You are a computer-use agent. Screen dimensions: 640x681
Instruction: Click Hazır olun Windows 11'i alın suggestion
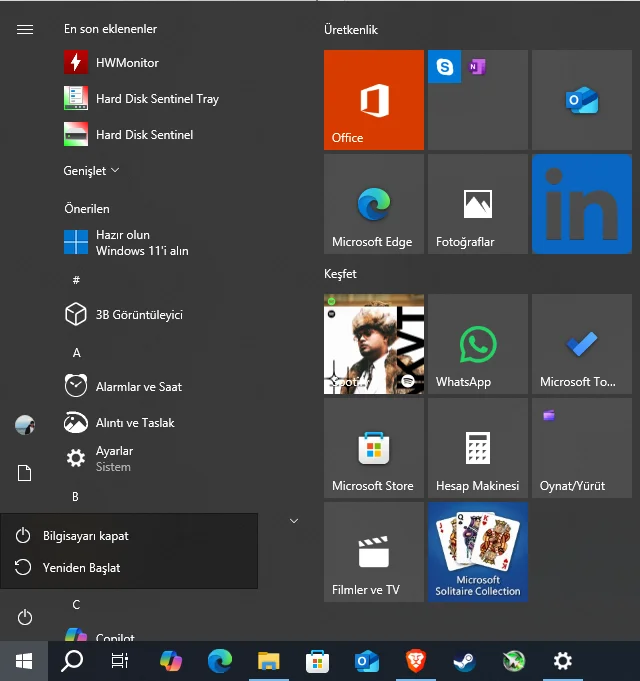click(x=141, y=243)
